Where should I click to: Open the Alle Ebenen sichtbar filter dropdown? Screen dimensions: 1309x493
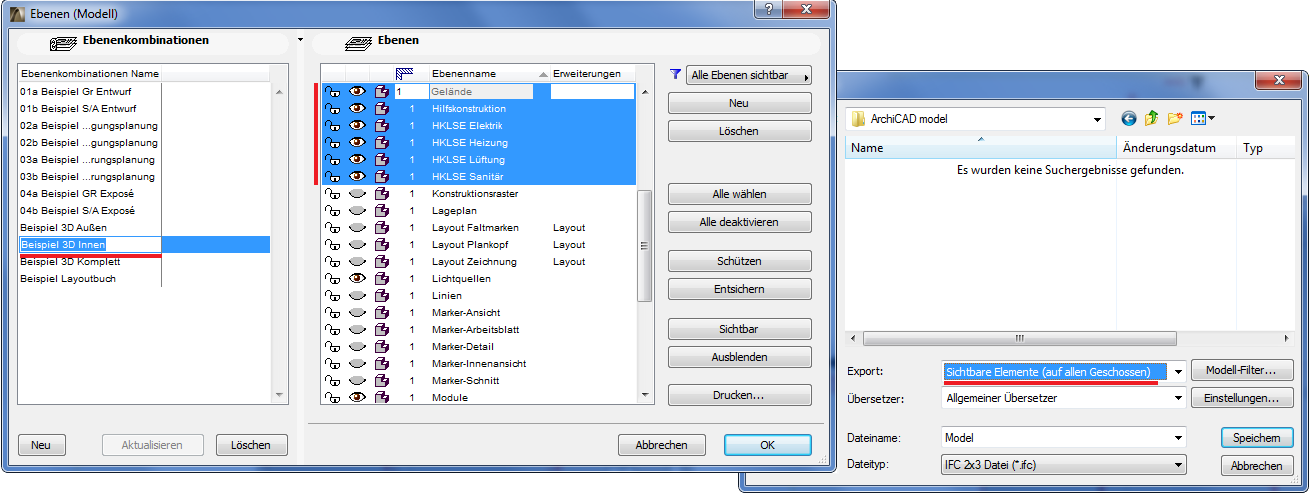click(748, 75)
